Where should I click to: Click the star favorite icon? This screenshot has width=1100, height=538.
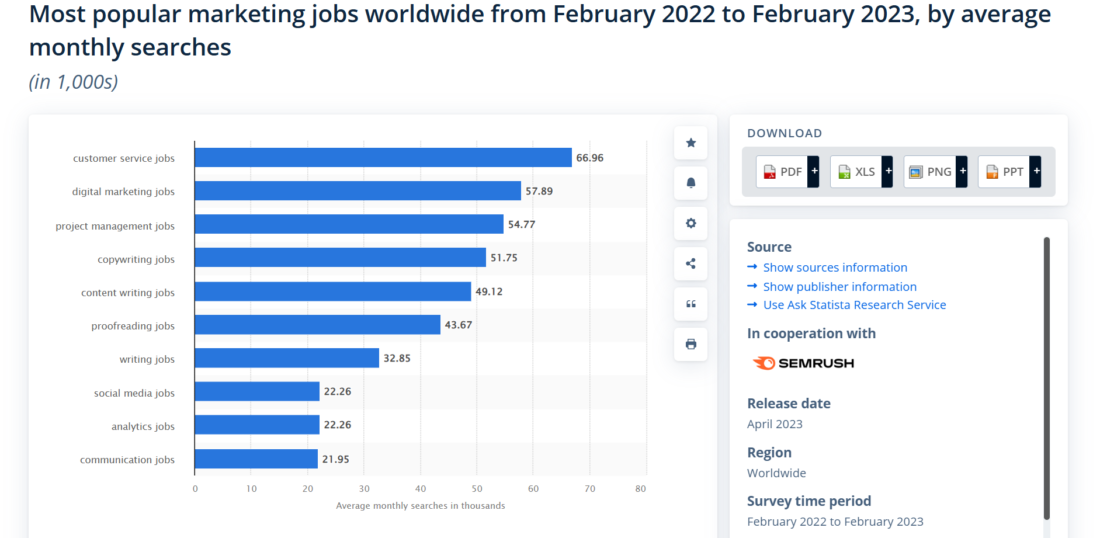click(x=690, y=143)
